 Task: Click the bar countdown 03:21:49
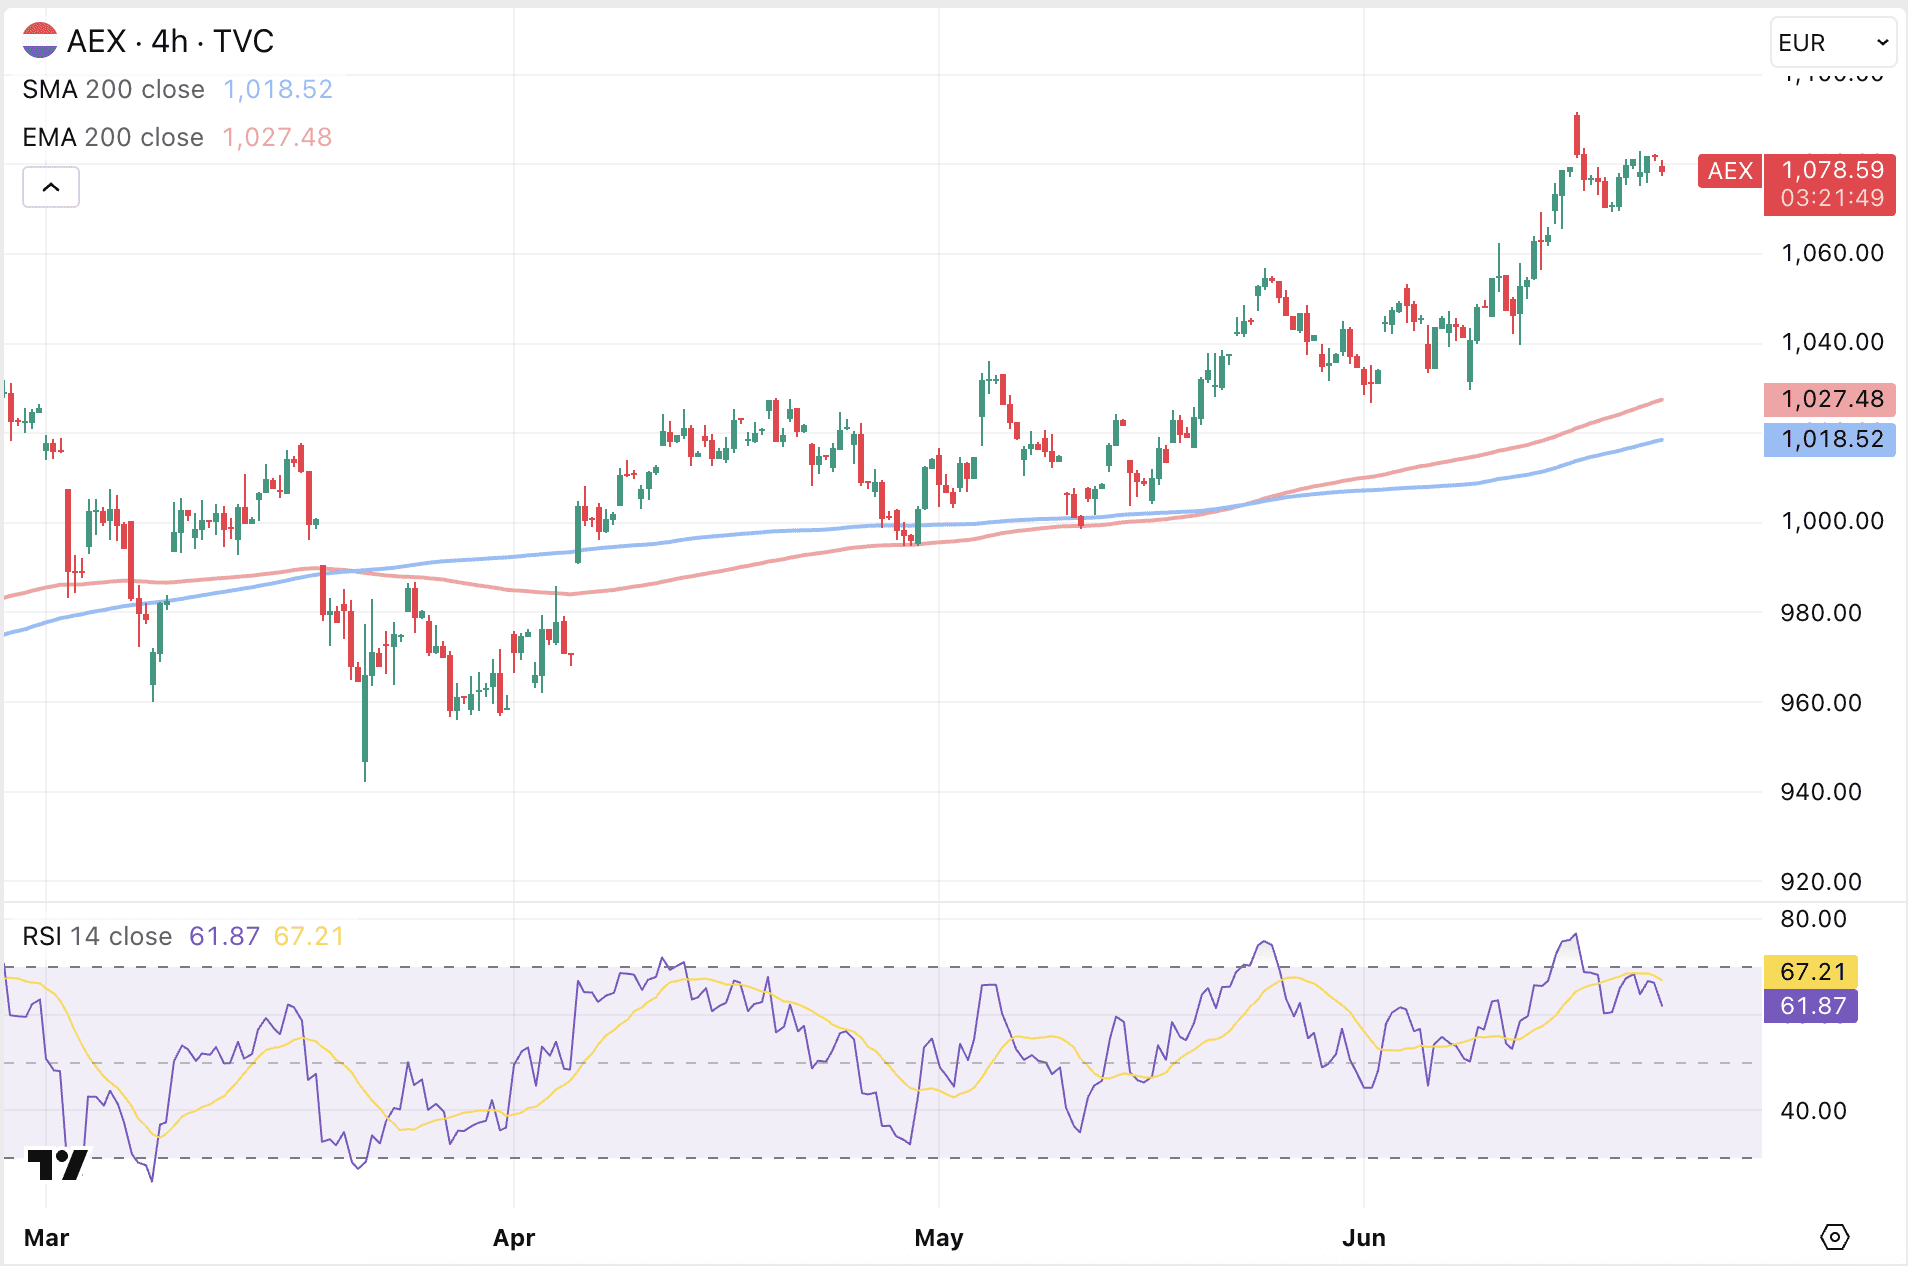click(x=1832, y=198)
